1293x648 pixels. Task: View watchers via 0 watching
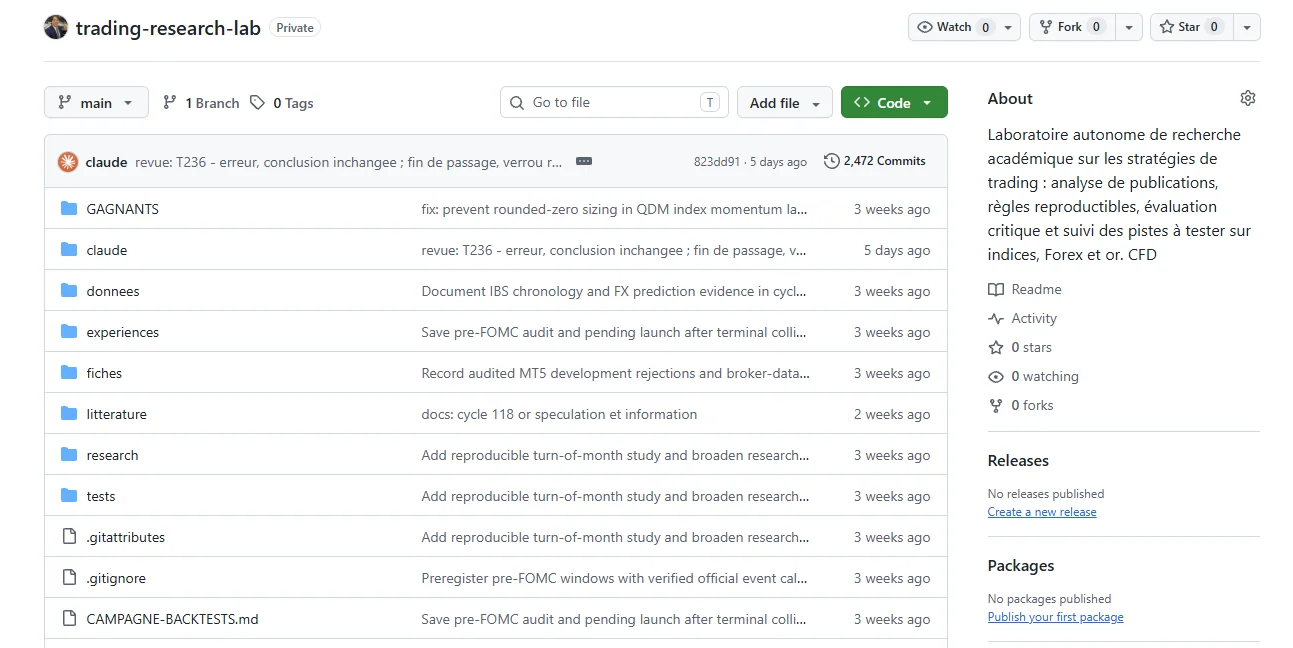pos(1033,376)
